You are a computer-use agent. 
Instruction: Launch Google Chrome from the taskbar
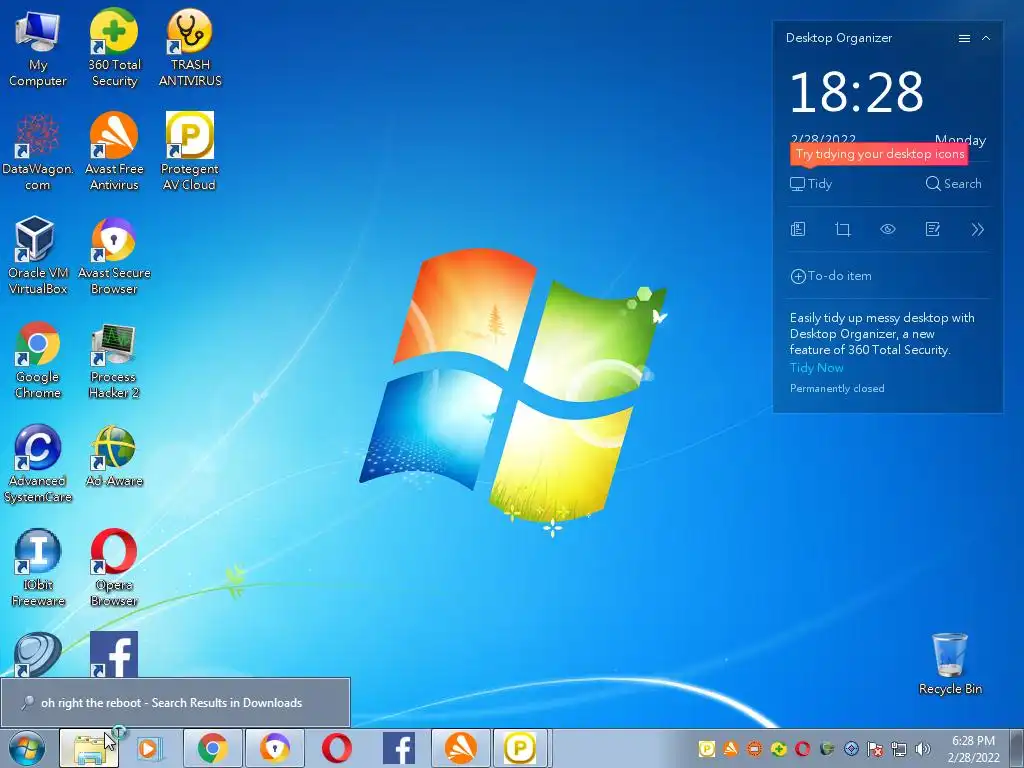pyautogui.click(x=213, y=748)
